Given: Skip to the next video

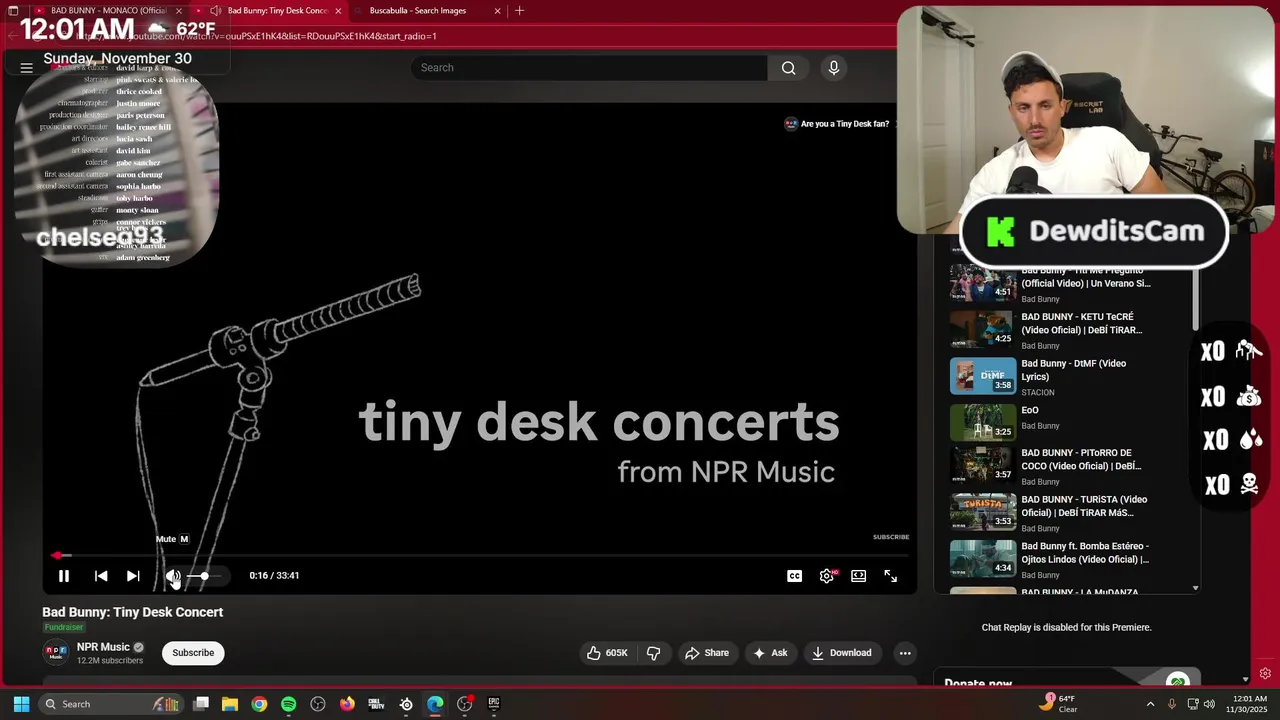Looking at the screenshot, I should tap(133, 576).
